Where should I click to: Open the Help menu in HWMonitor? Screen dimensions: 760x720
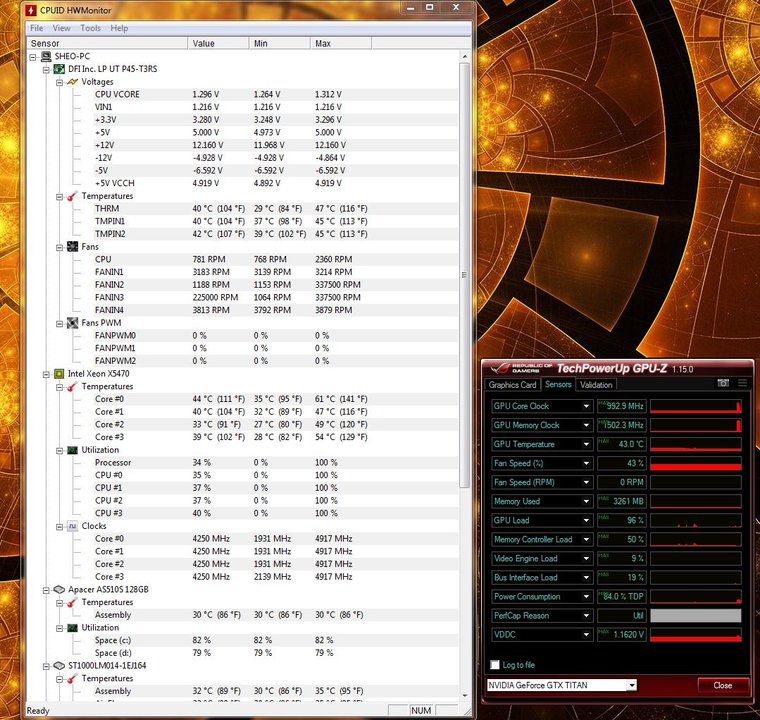119,28
